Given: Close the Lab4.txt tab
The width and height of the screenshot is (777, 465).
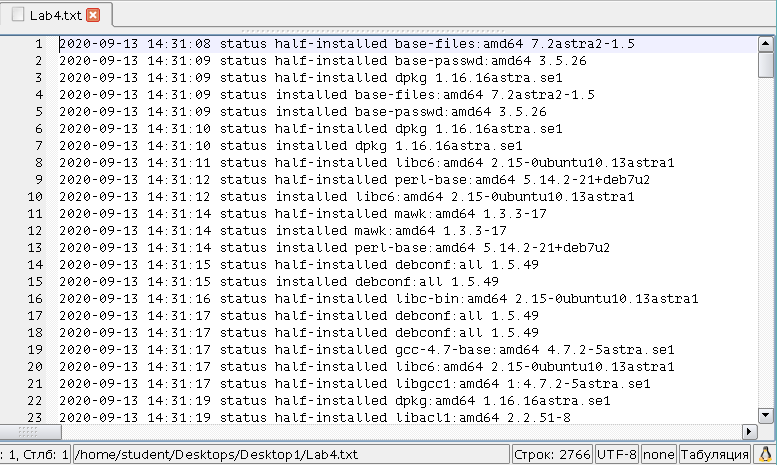Looking at the screenshot, I should pyautogui.click(x=93, y=15).
